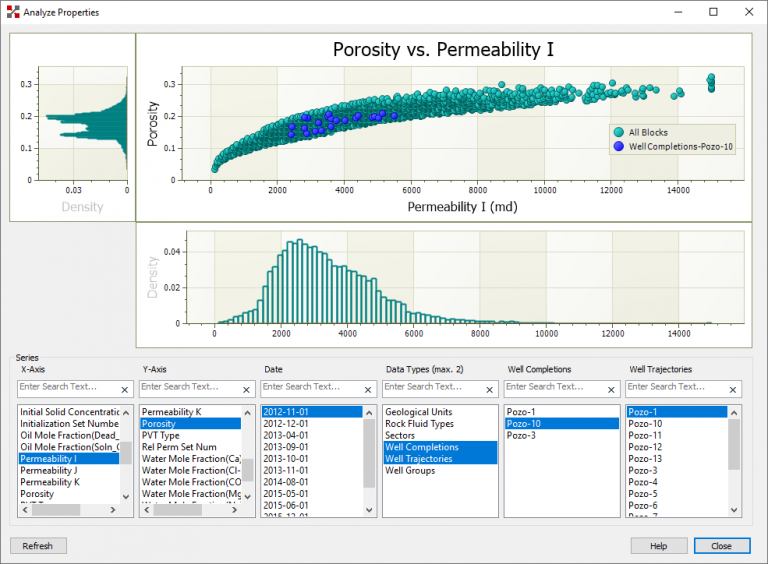Choose date 2013-04-01 from the Date list
Screen dimensions: 768x564
click(287, 435)
